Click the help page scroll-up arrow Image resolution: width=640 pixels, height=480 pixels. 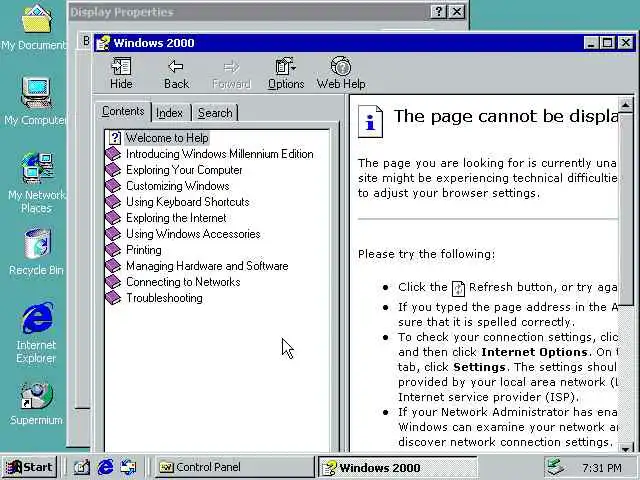click(x=626, y=105)
